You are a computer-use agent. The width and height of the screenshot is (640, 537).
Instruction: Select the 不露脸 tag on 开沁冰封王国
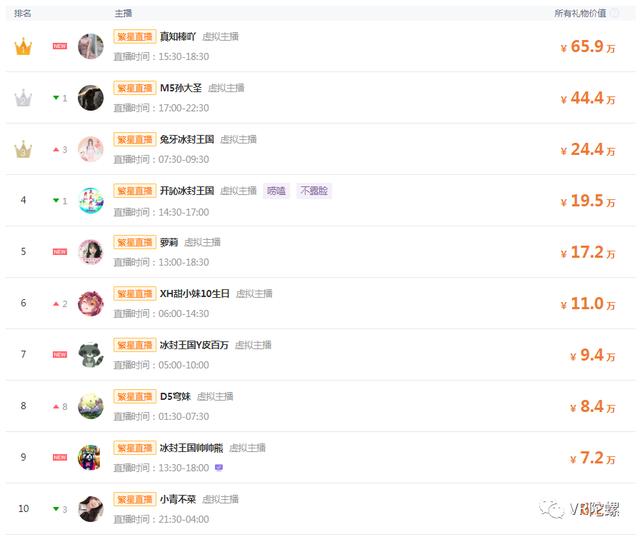314,191
